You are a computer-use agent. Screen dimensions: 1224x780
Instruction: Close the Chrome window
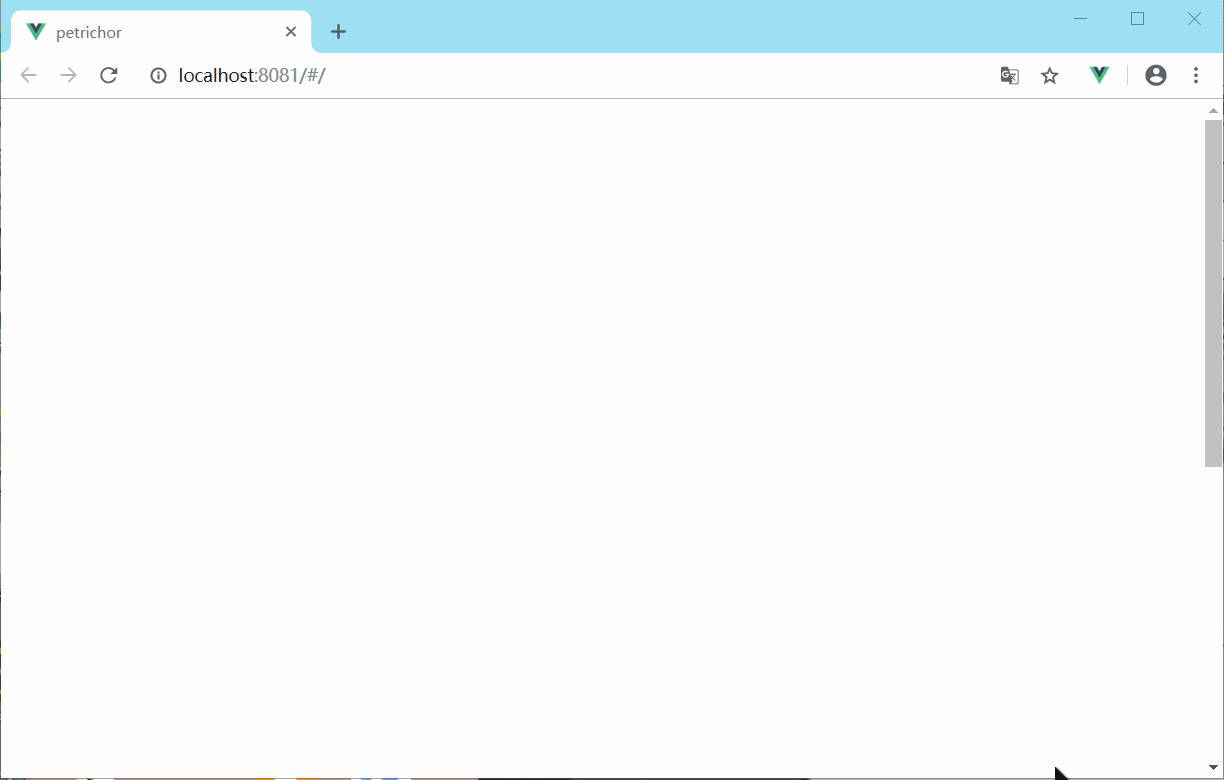pos(1194,18)
